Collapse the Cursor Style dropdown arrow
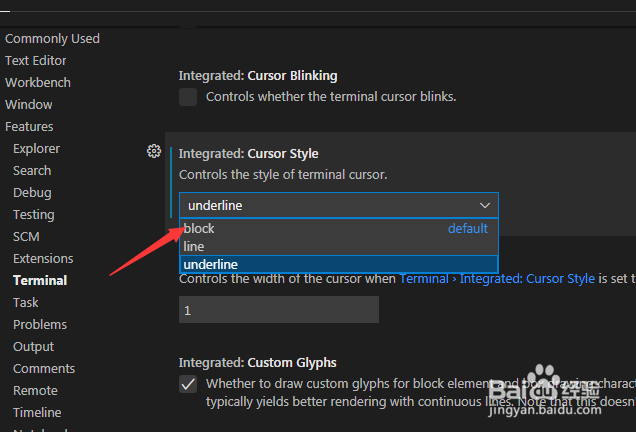Screen dimensions: 636x432 pyautogui.click(x=485, y=206)
